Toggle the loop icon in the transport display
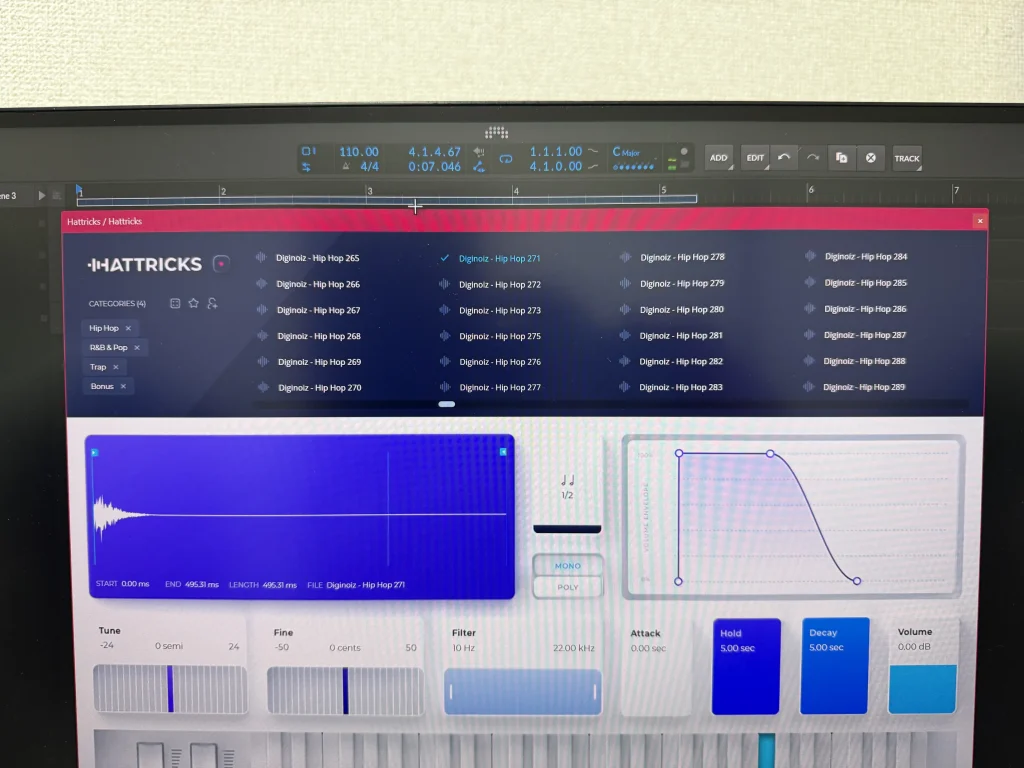 pos(506,159)
